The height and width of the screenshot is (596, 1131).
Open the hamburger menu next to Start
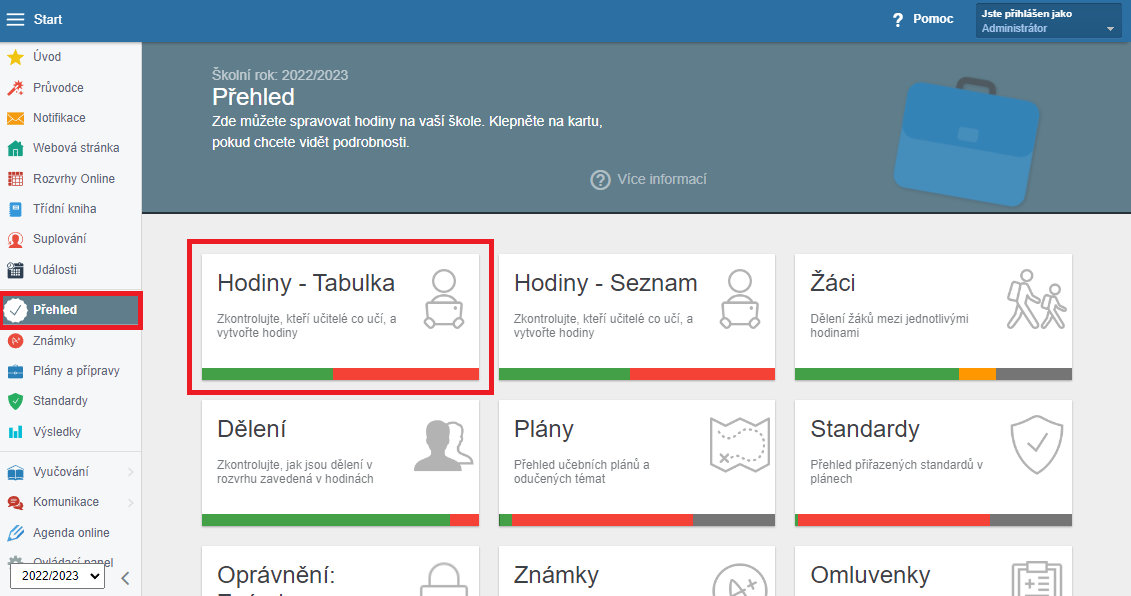(15, 19)
